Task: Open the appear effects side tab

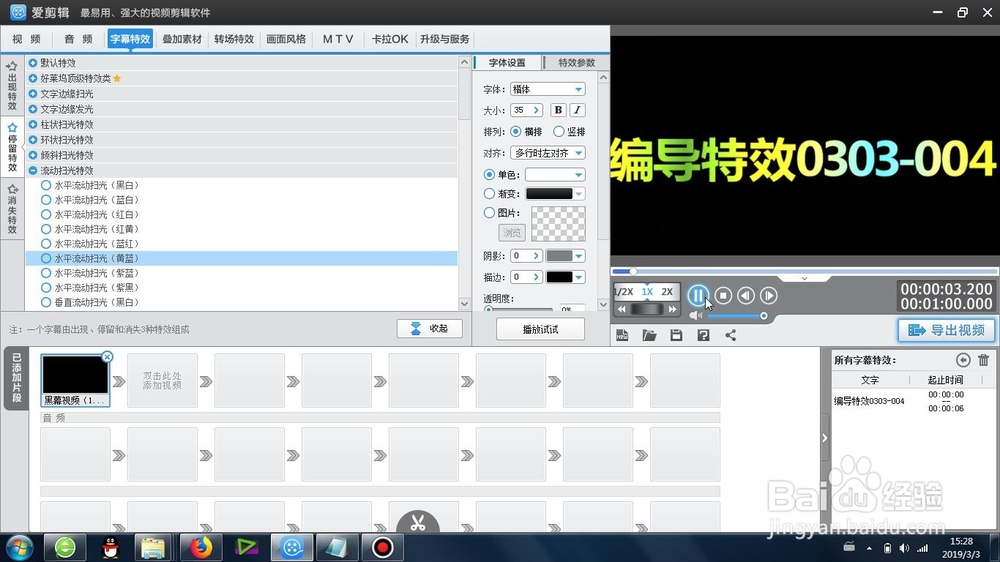Action: (12, 86)
